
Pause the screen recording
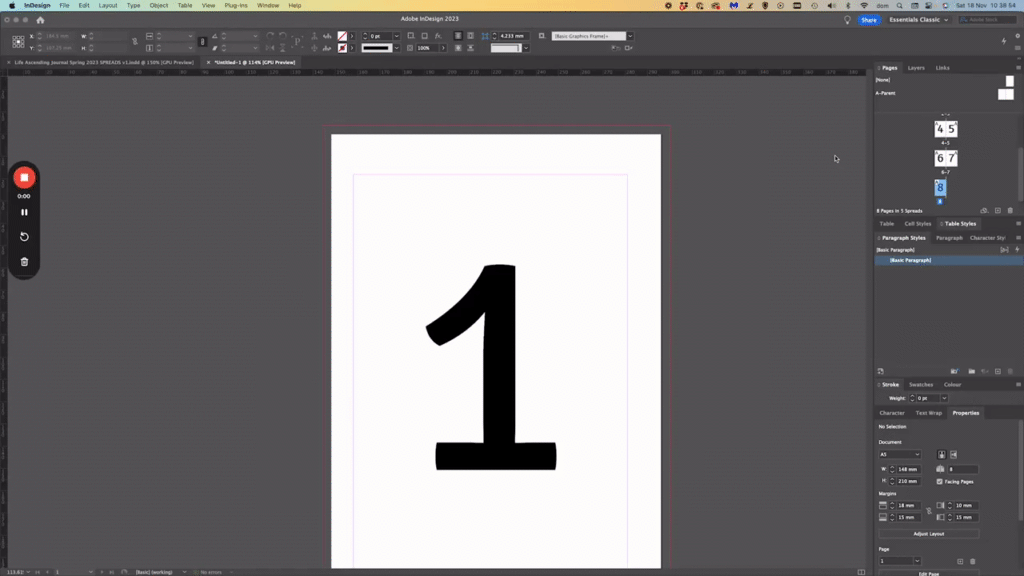(x=24, y=212)
